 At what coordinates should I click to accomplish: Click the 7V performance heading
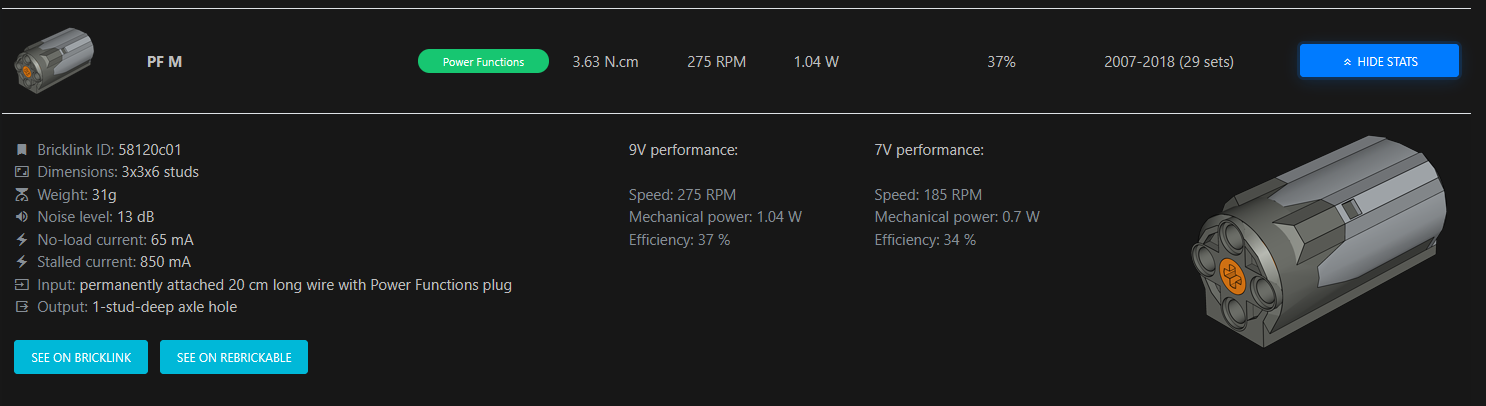(x=929, y=150)
